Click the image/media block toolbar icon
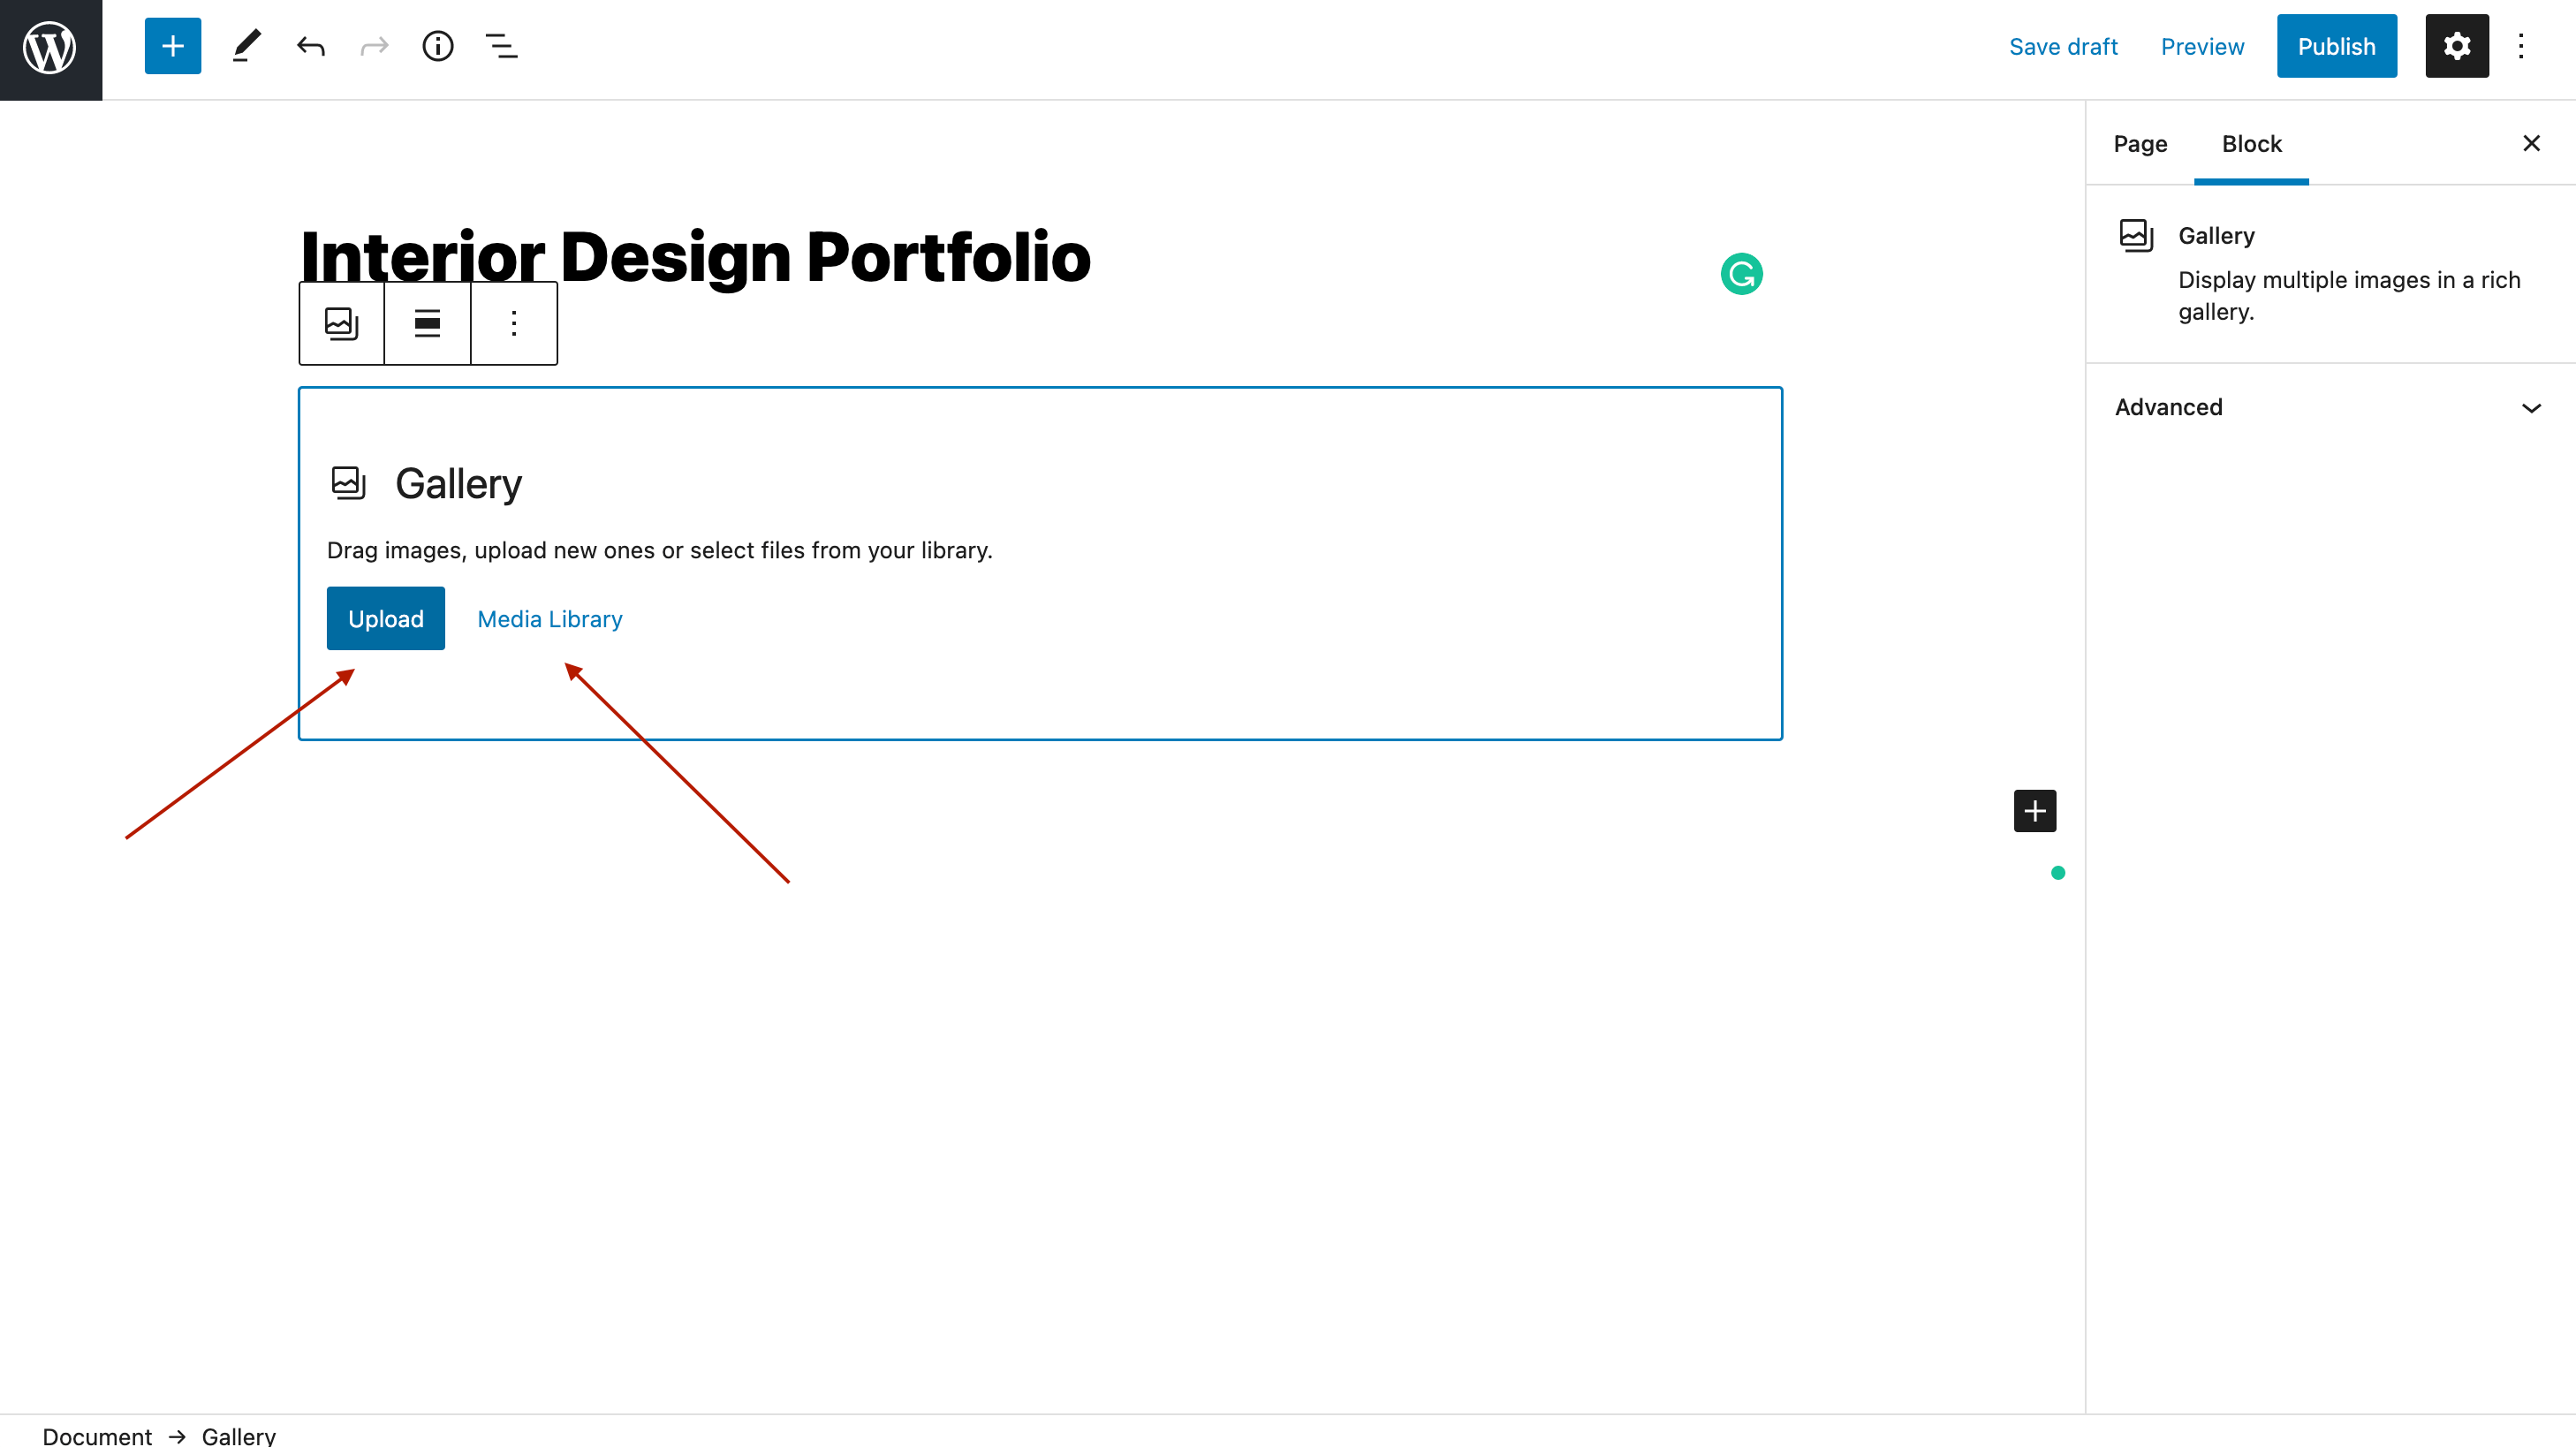The width and height of the screenshot is (2576, 1447). coord(342,323)
